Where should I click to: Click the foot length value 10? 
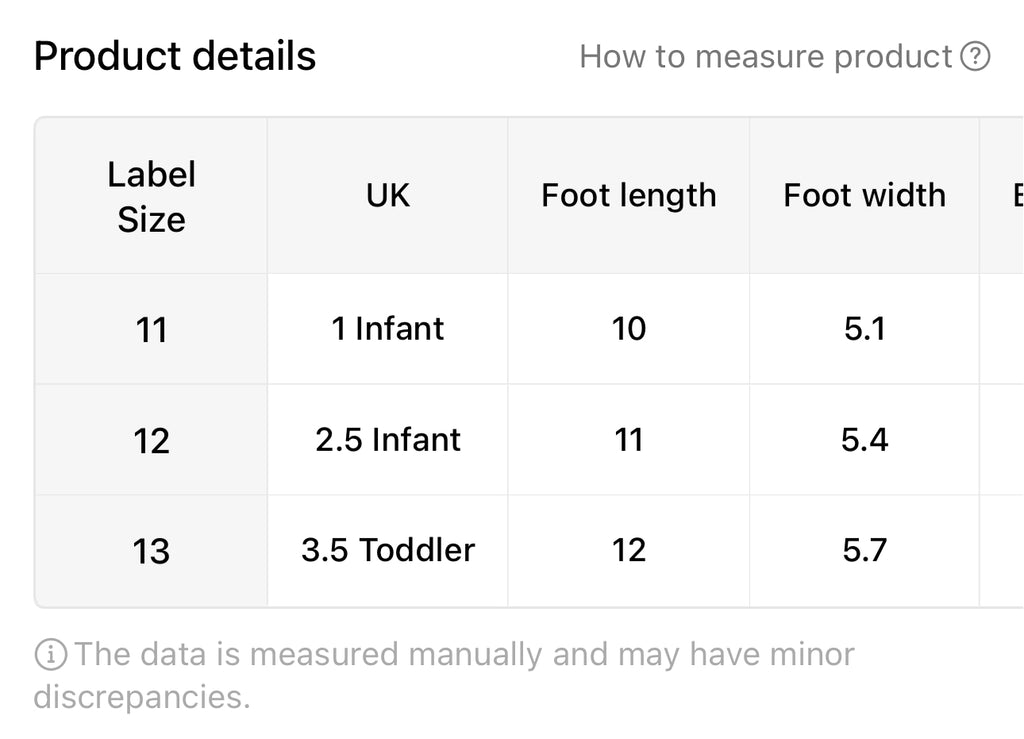629,329
